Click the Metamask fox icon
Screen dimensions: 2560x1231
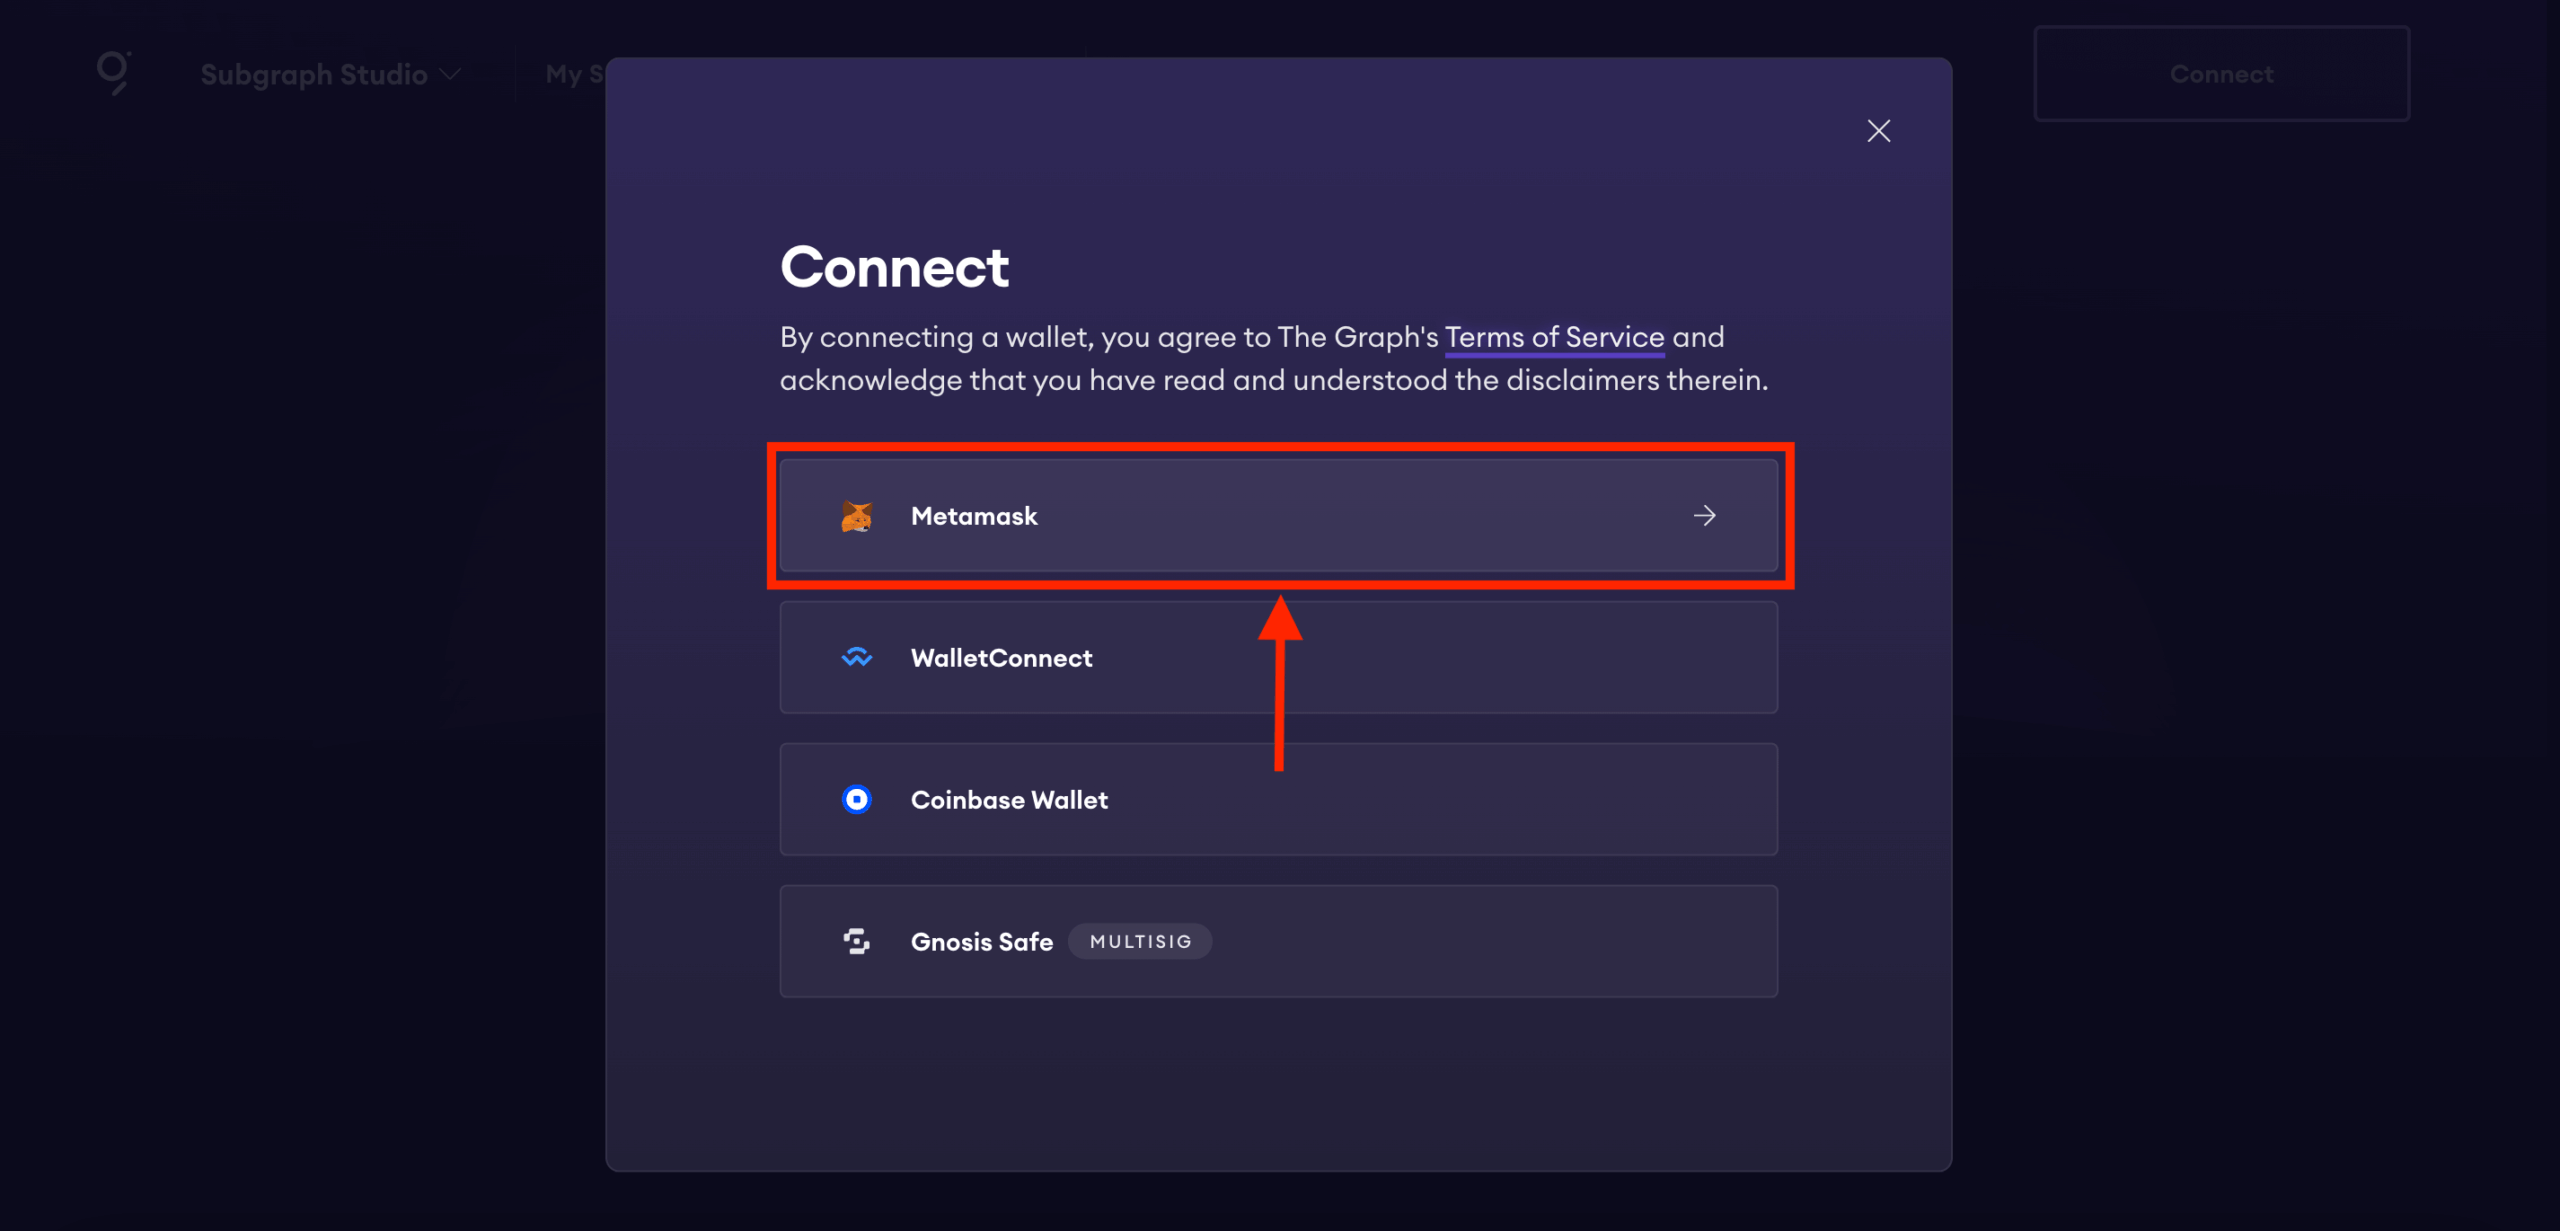click(857, 516)
